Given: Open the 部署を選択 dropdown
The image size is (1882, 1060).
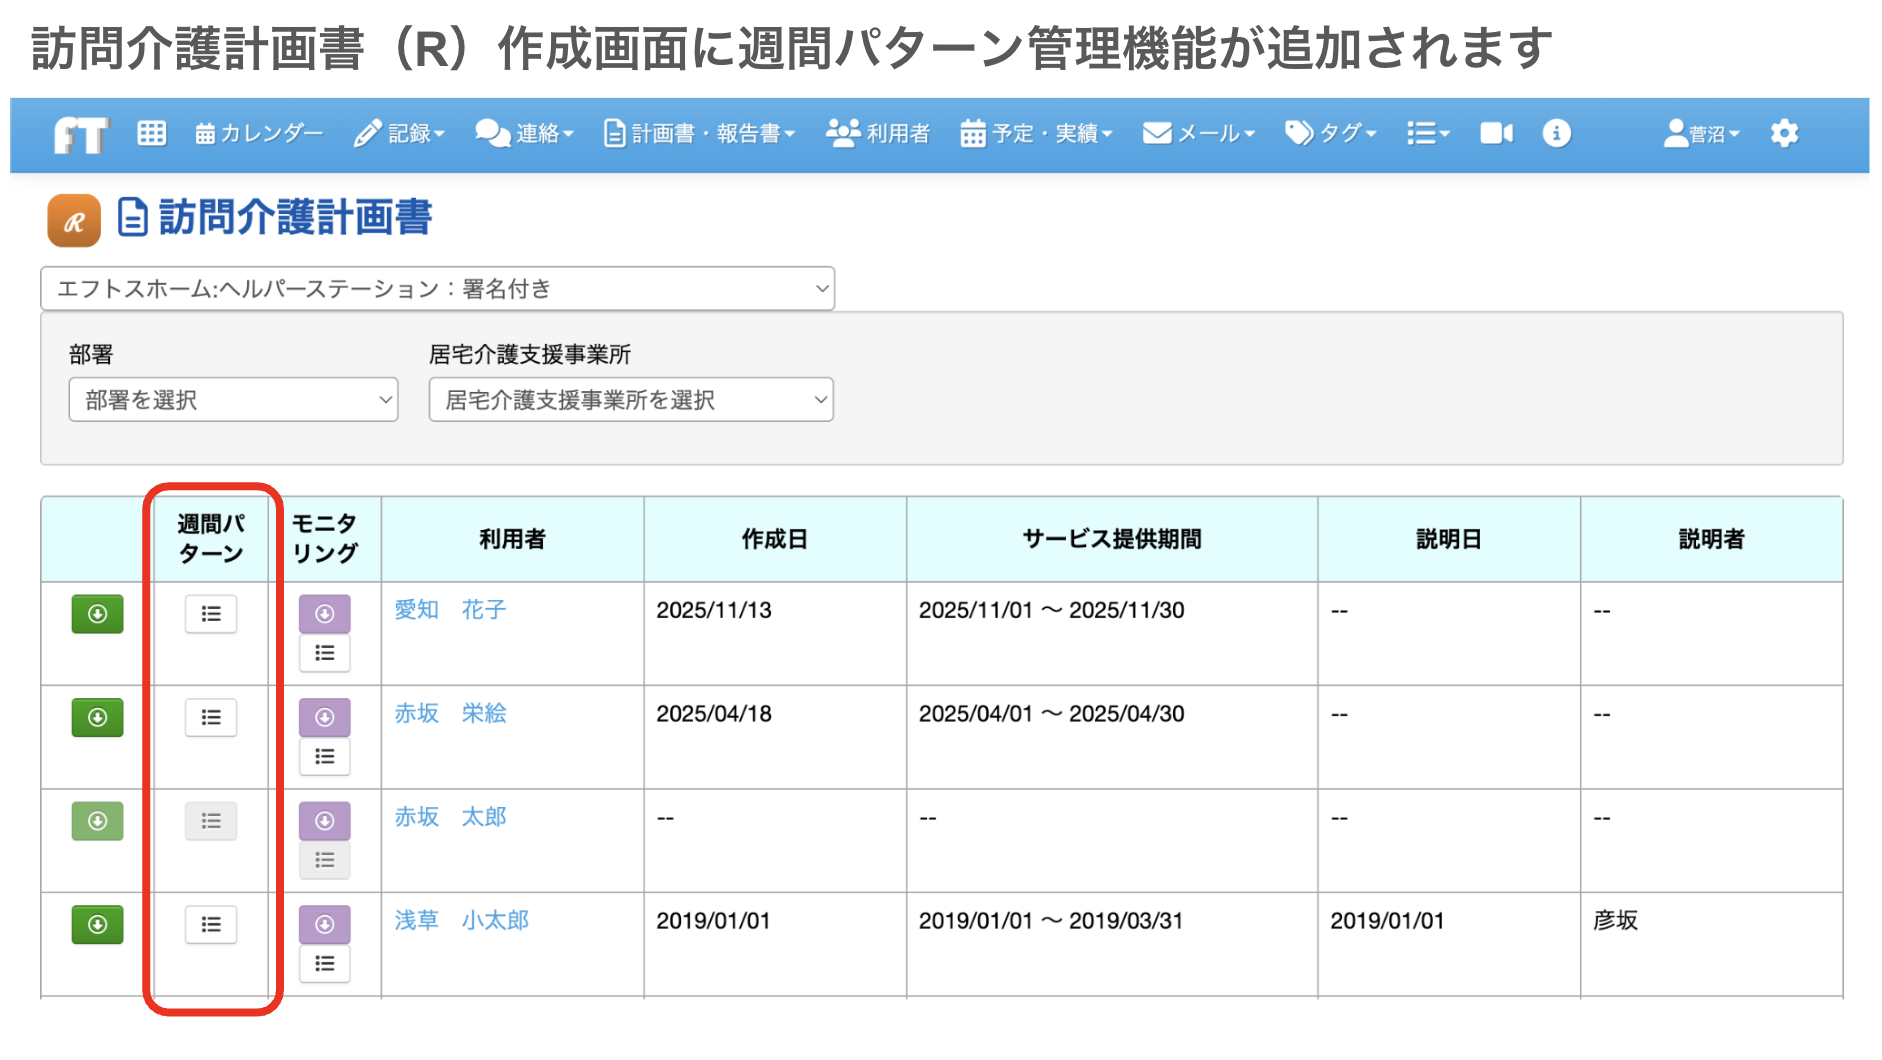Looking at the screenshot, I should (x=232, y=399).
